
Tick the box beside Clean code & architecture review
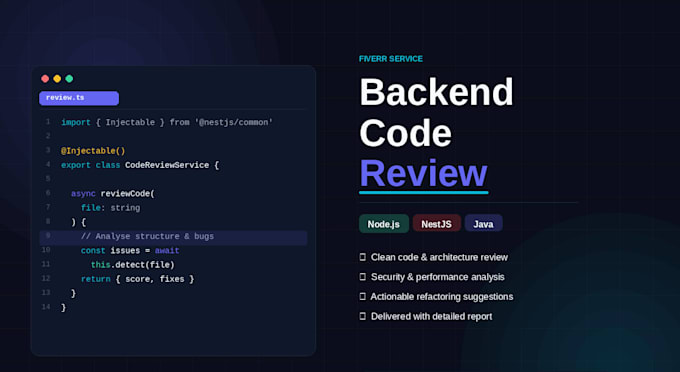coord(363,257)
